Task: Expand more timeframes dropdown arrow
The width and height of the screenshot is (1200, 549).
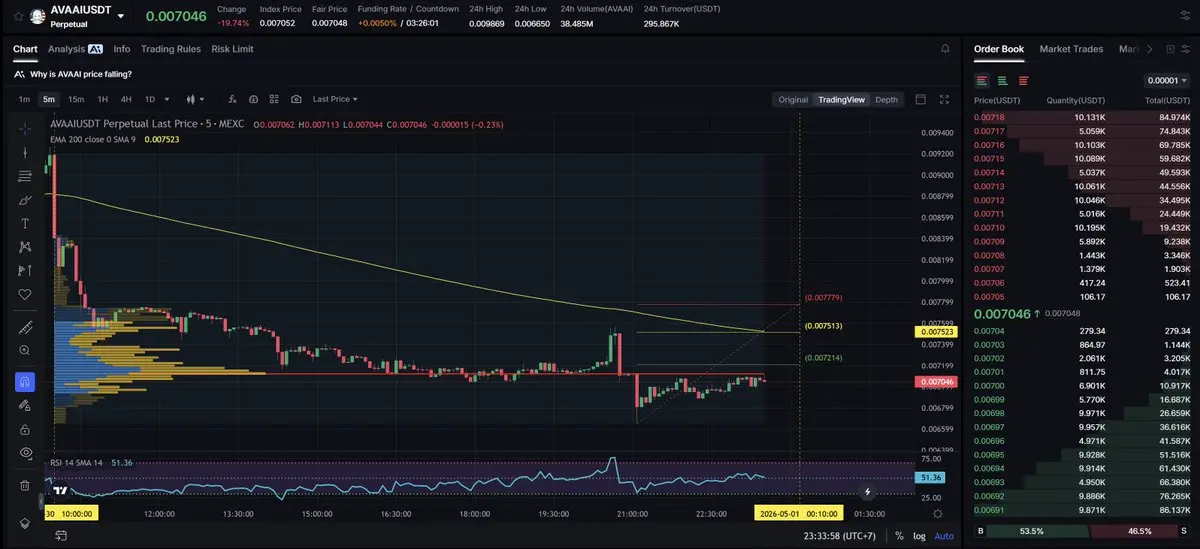Action: coord(167,99)
